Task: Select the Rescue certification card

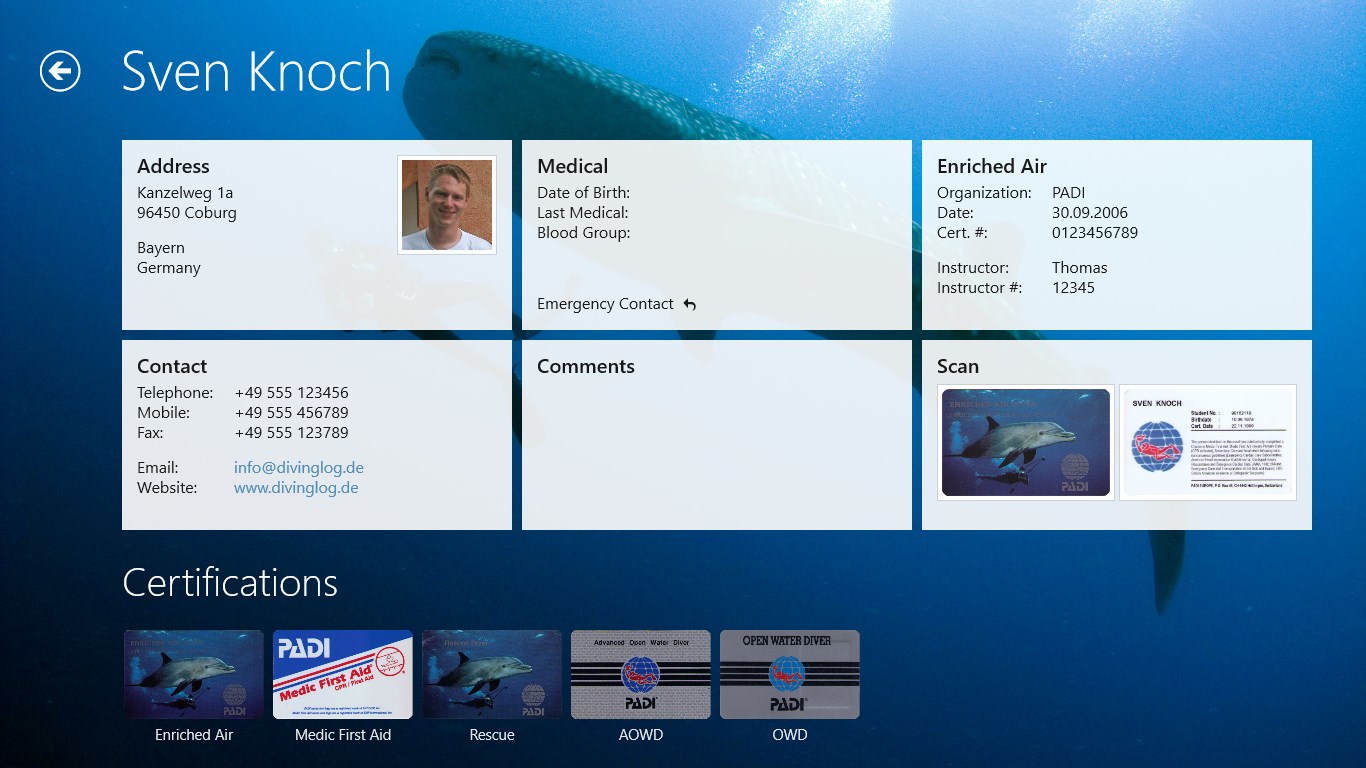Action: [491, 673]
